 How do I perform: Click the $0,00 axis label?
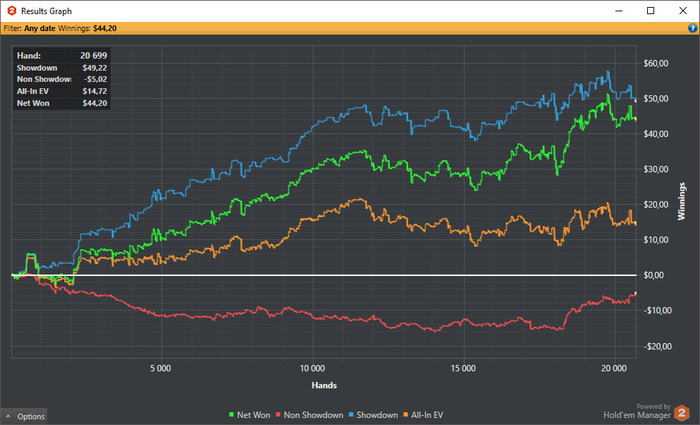click(655, 275)
